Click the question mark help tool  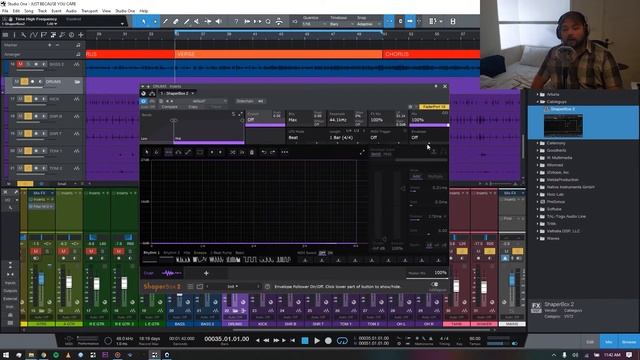pos(236,21)
